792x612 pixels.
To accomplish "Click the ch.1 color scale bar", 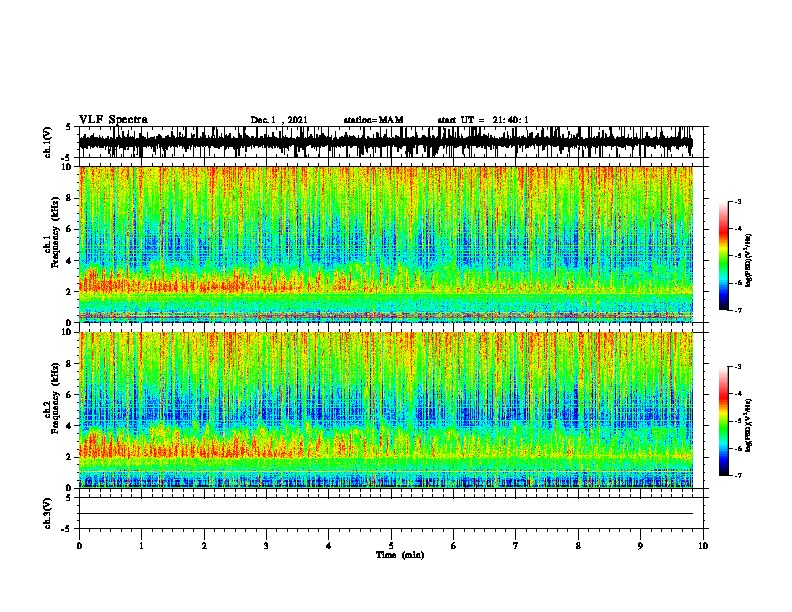I will pos(724,256).
